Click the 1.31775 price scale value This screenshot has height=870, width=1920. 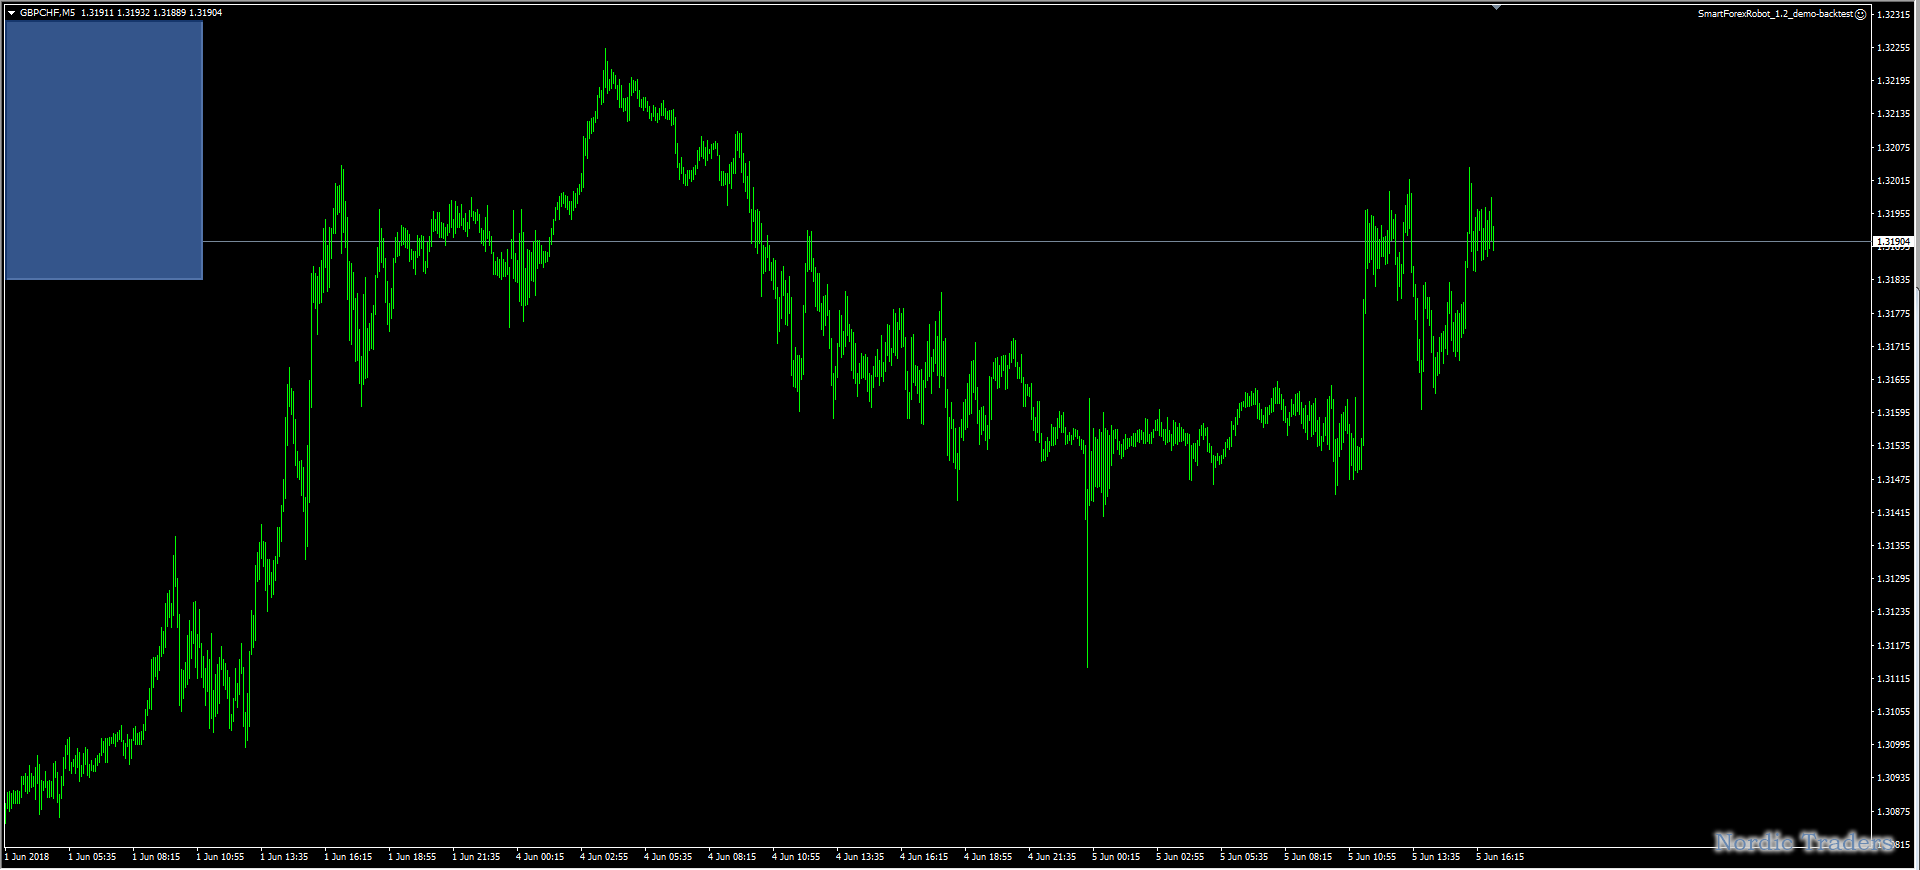coord(1893,314)
